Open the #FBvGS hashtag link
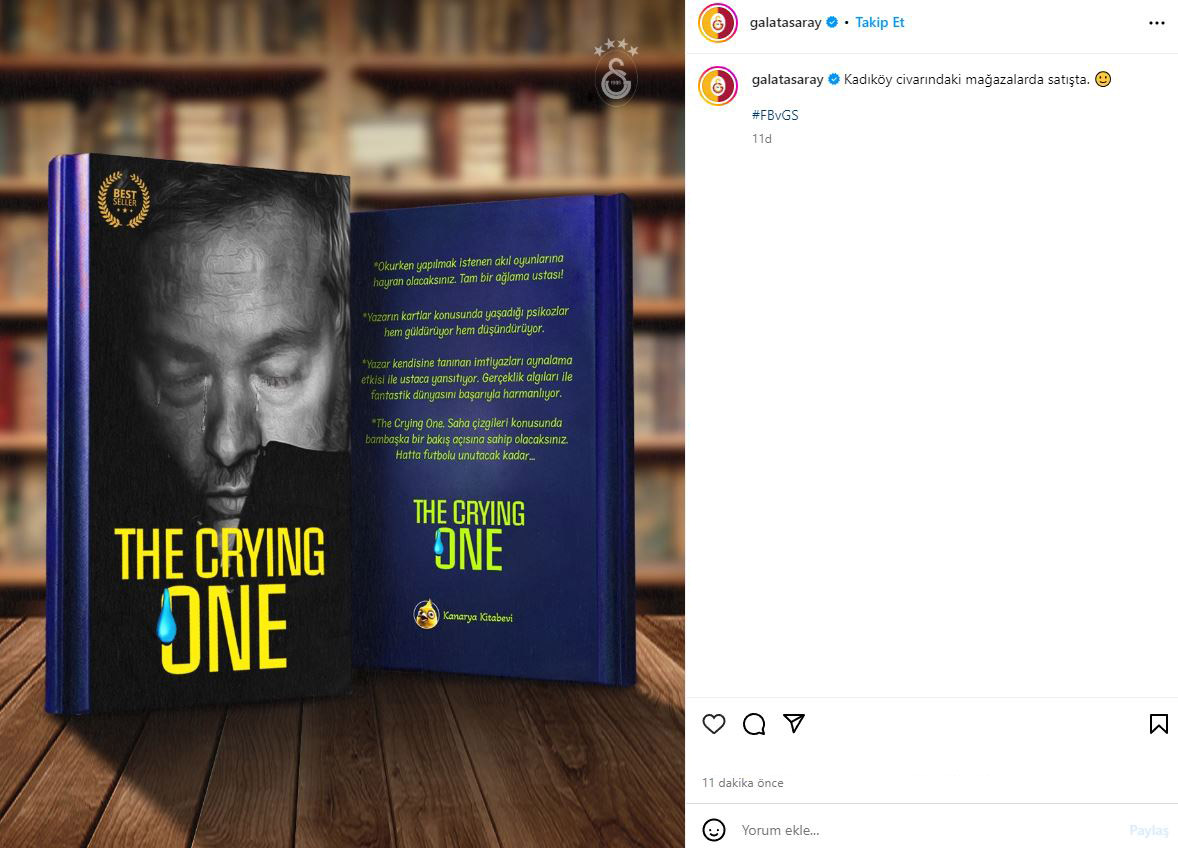Screen dimensions: 1178x848 pos(775,115)
